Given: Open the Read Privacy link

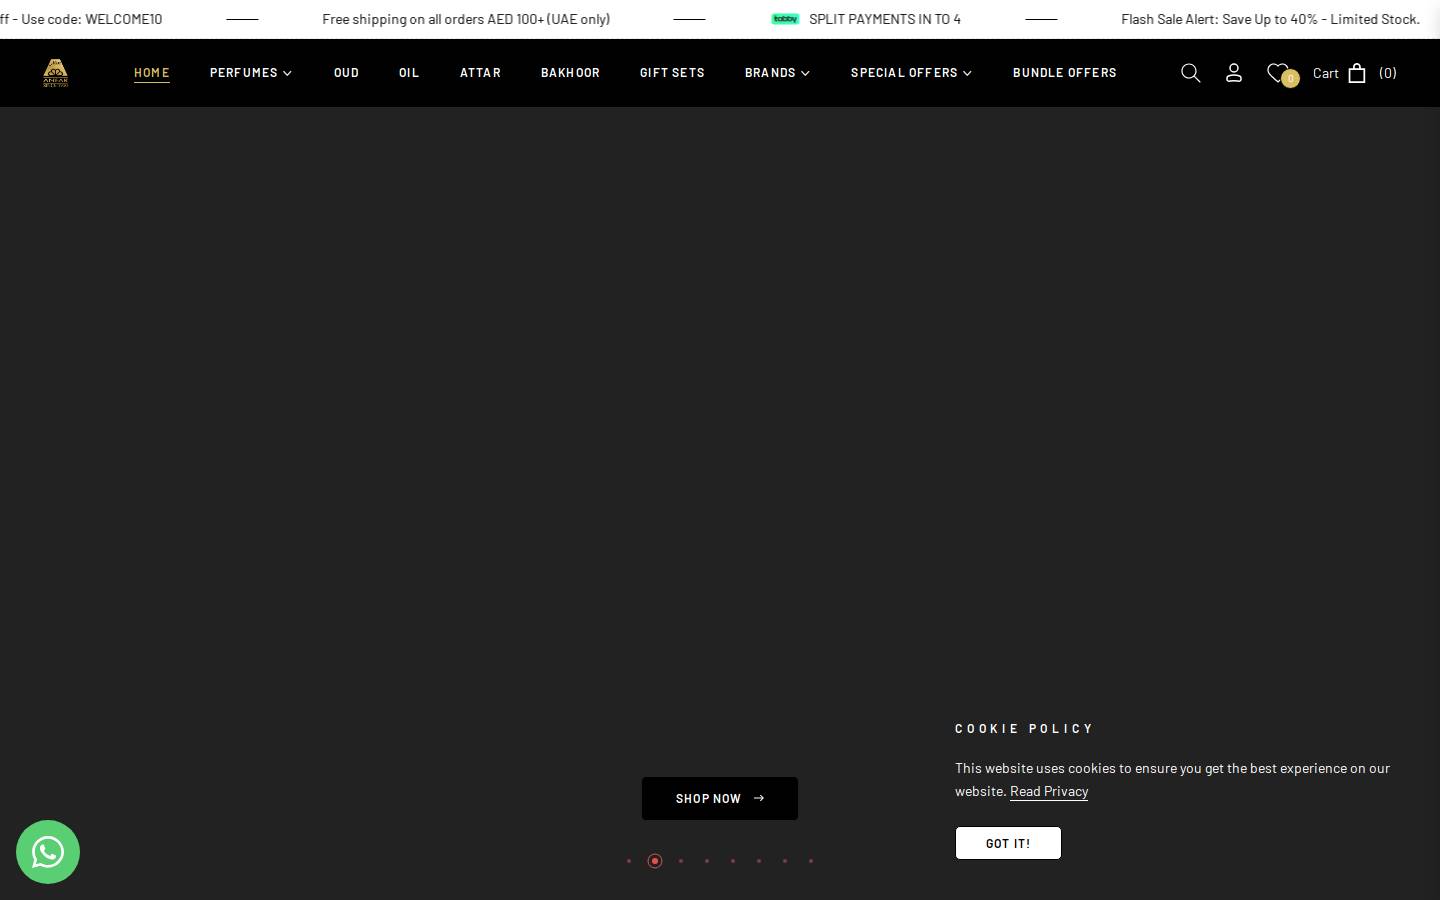Looking at the screenshot, I should pyautogui.click(x=1049, y=791).
